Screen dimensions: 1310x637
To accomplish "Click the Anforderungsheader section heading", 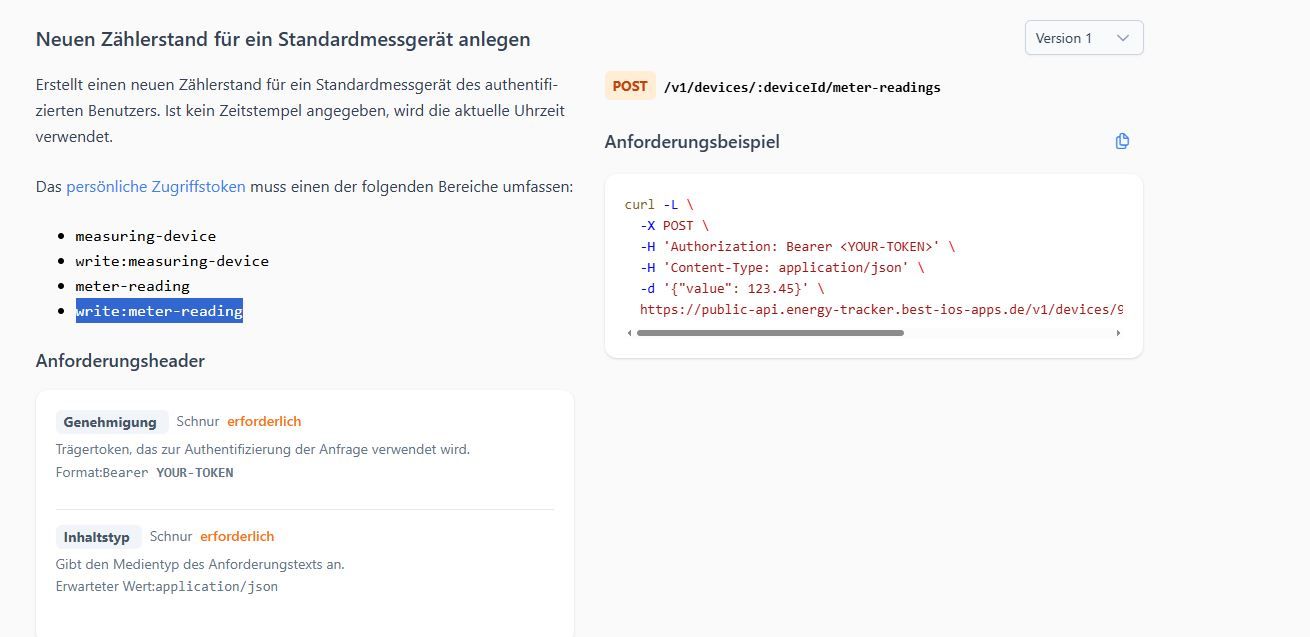I will [120, 361].
